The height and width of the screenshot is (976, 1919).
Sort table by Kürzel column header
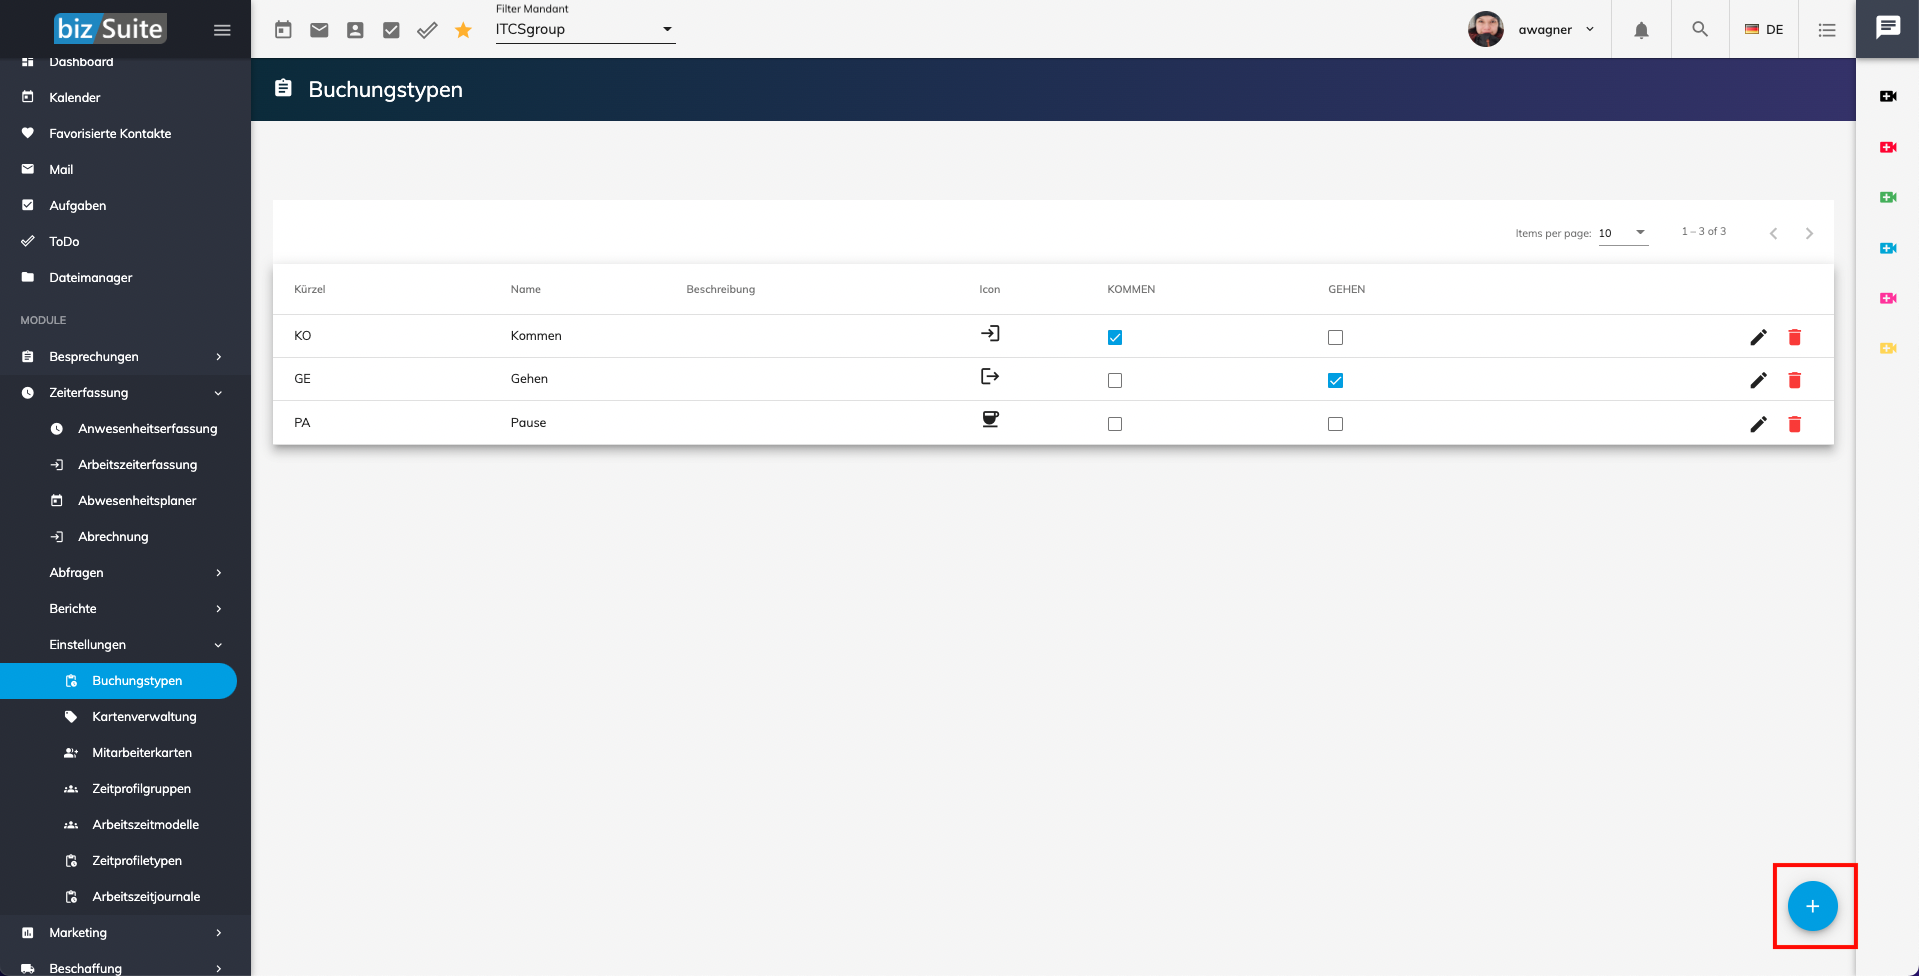[310, 289]
